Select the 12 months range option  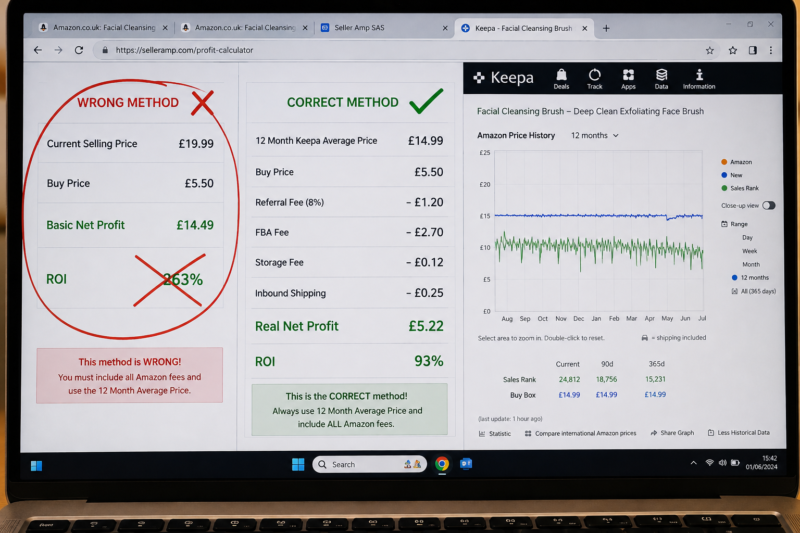coord(750,277)
